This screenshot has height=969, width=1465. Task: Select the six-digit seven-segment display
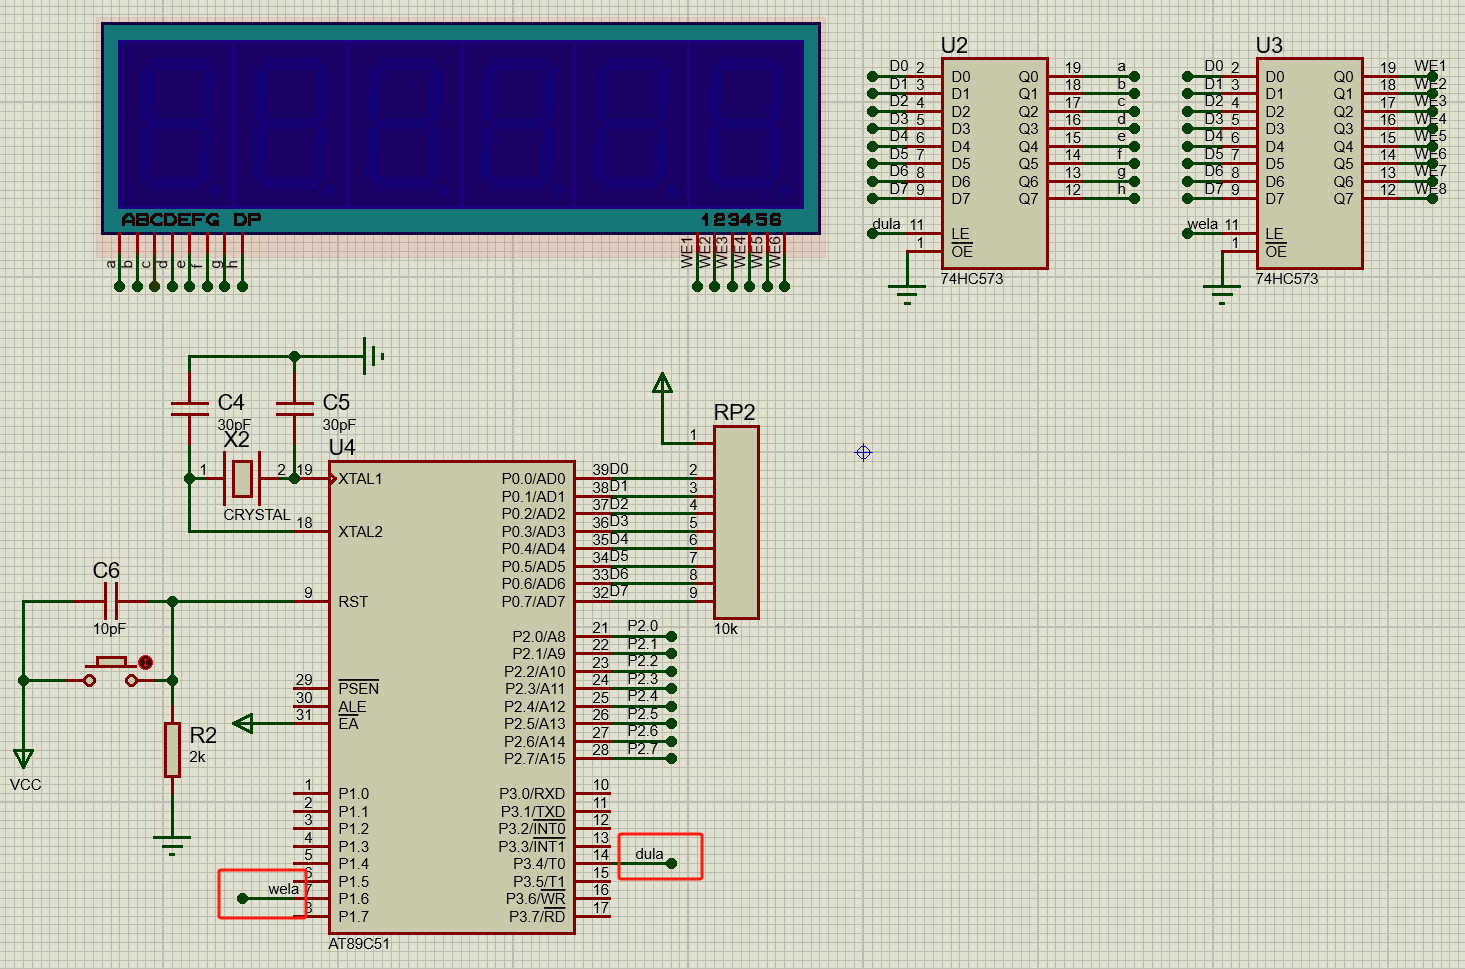click(461, 128)
